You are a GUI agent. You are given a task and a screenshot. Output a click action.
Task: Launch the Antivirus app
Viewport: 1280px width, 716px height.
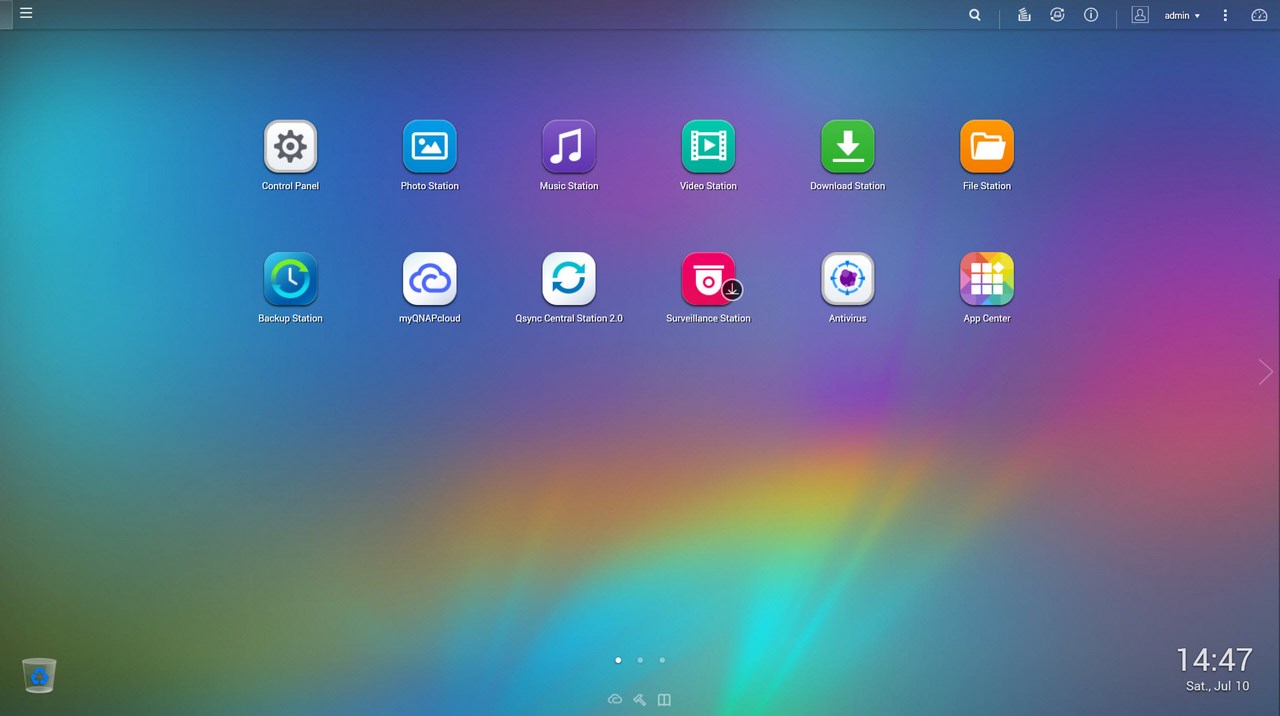click(847, 279)
